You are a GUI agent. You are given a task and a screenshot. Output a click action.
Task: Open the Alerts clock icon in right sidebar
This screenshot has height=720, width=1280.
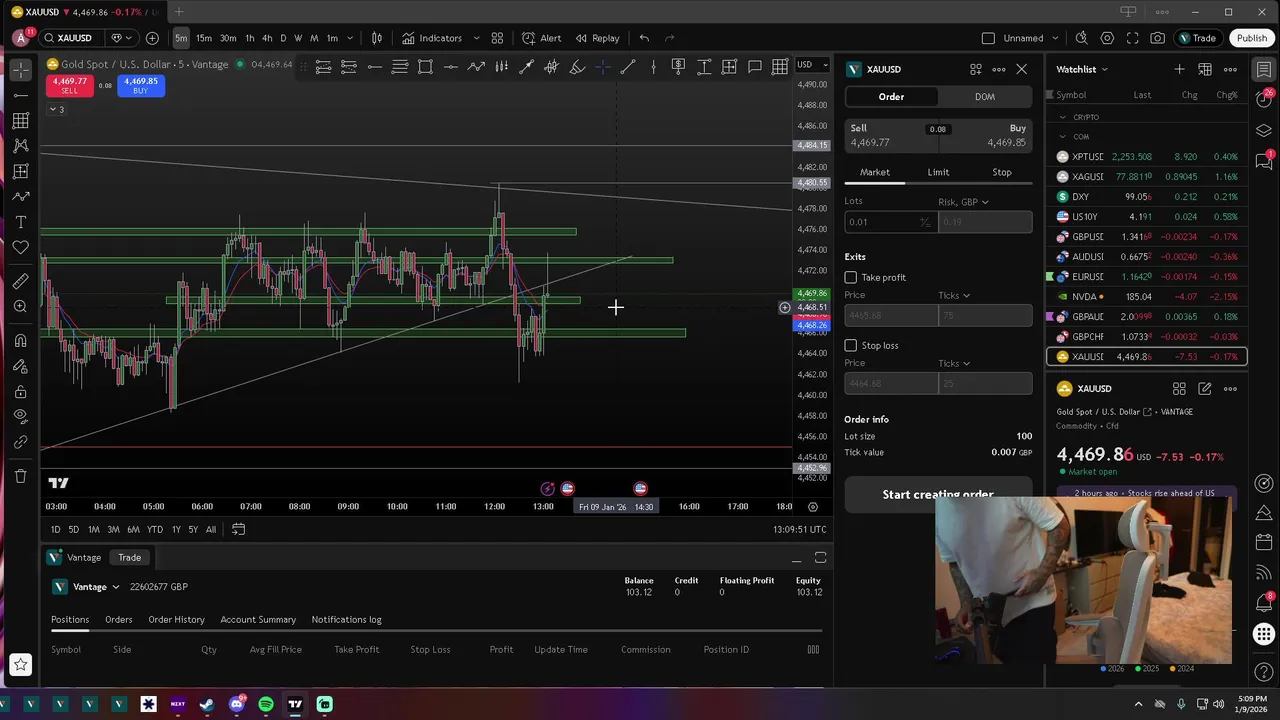pyautogui.click(x=1264, y=99)
